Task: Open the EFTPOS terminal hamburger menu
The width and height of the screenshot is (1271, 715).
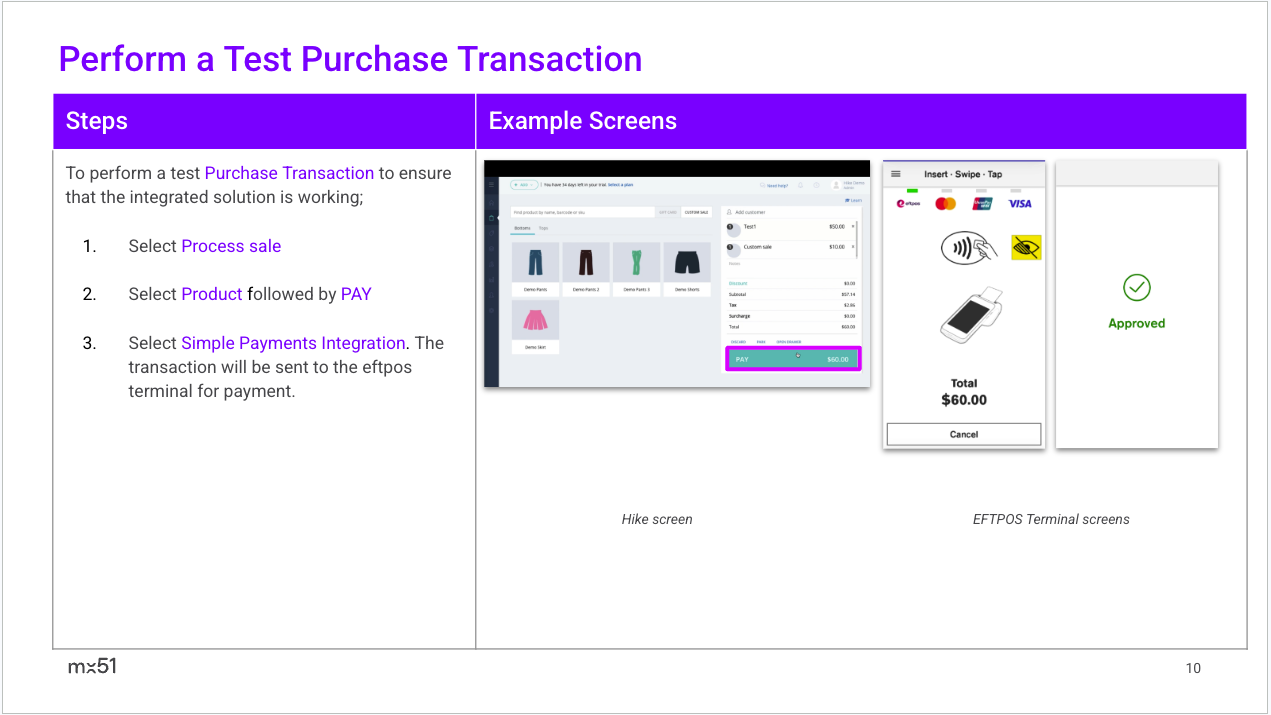Action: pyautogui.click(x=896, y=174)
